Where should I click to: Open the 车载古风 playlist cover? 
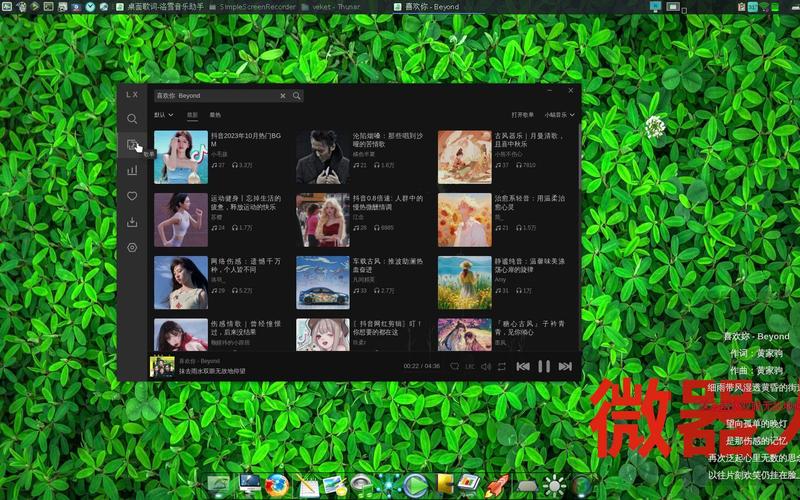[323, 283]
